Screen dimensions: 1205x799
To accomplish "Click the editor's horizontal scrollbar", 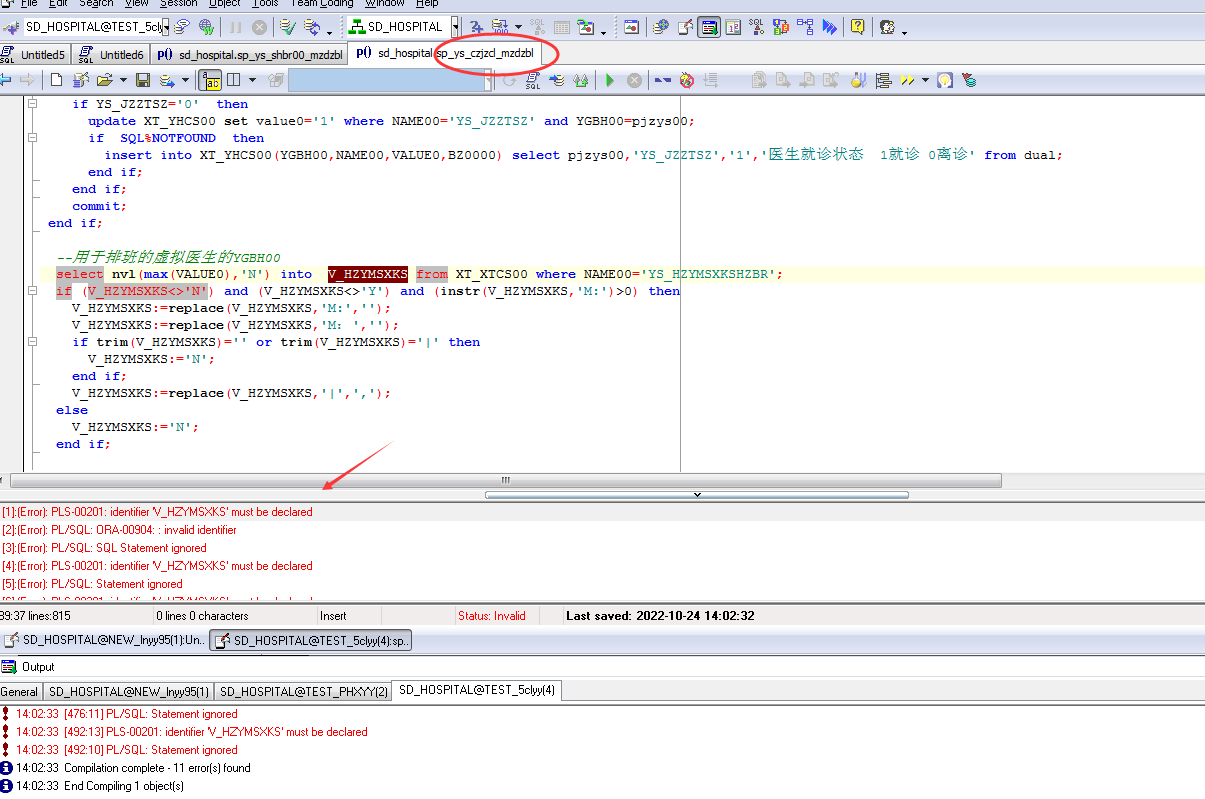I will (506, 480).
